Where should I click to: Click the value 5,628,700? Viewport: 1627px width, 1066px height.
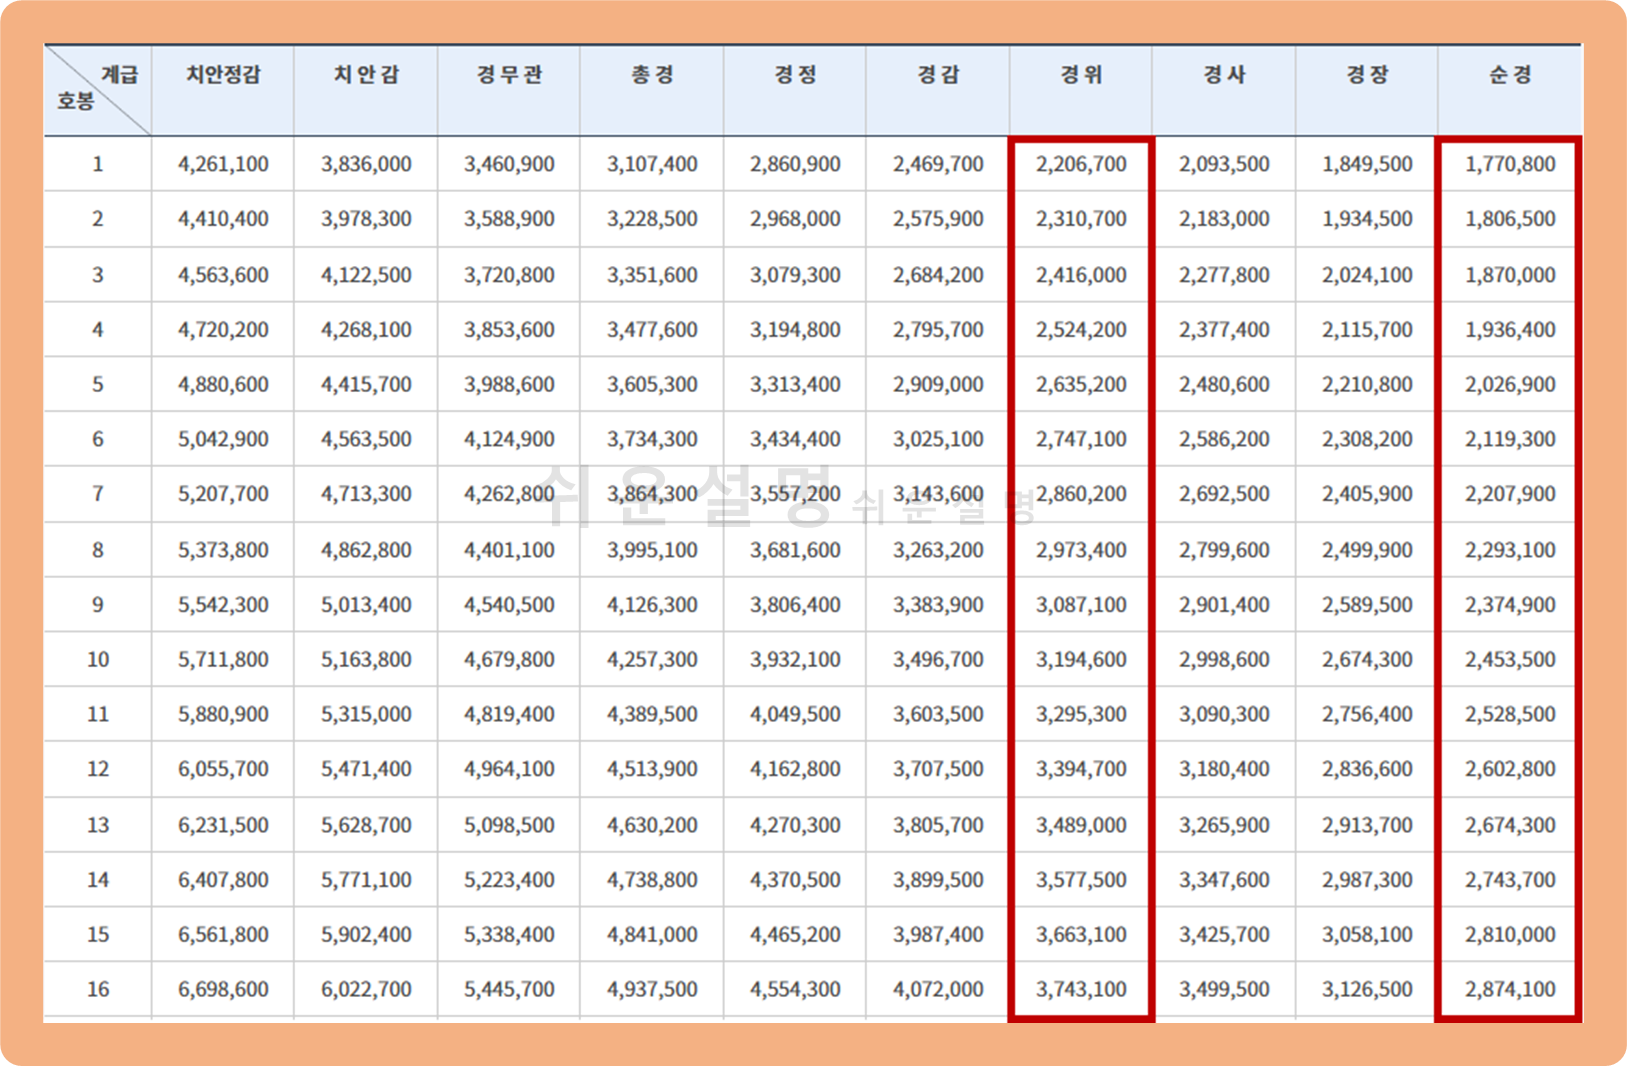[x=366, y=825]
